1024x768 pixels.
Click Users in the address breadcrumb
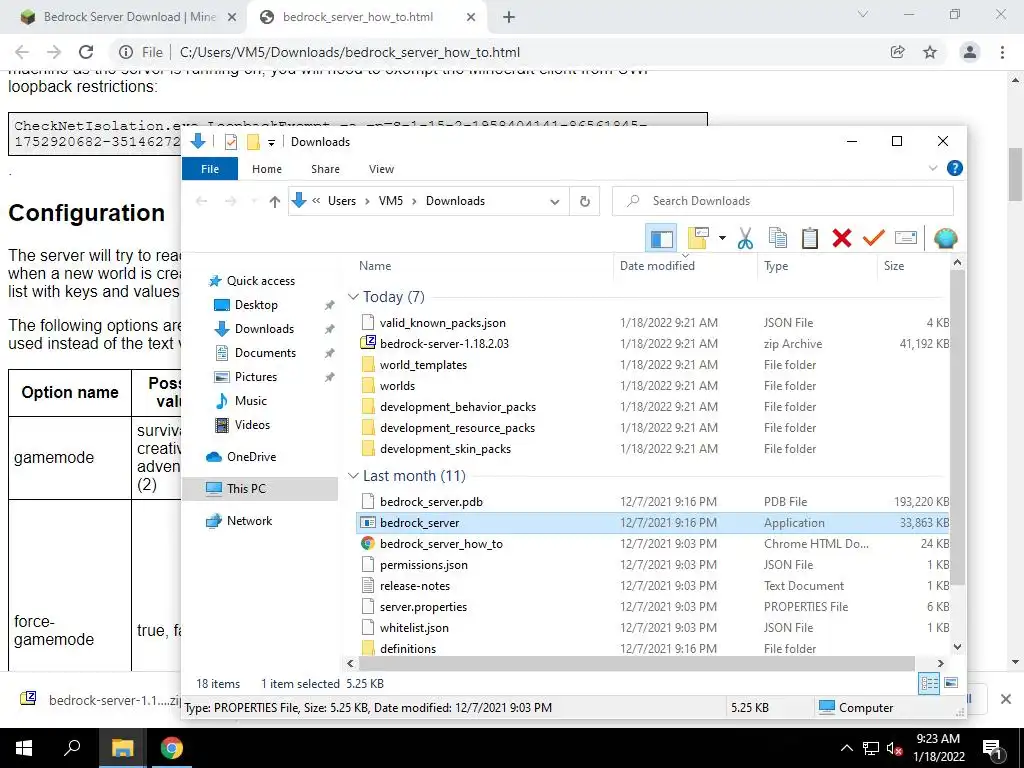(x=342, y=201)
